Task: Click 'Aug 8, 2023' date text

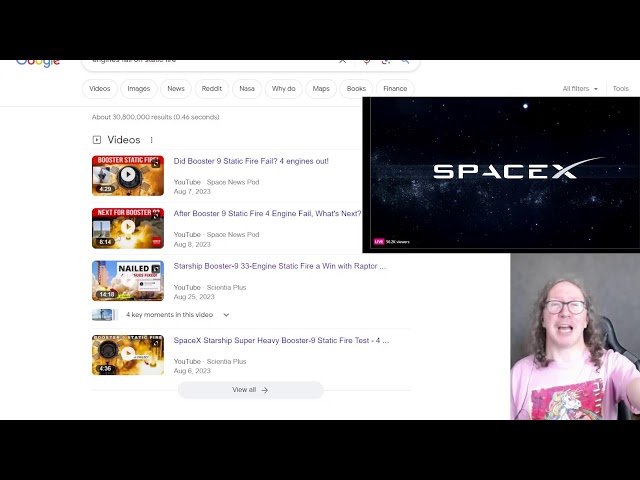Action: point(192,244)
